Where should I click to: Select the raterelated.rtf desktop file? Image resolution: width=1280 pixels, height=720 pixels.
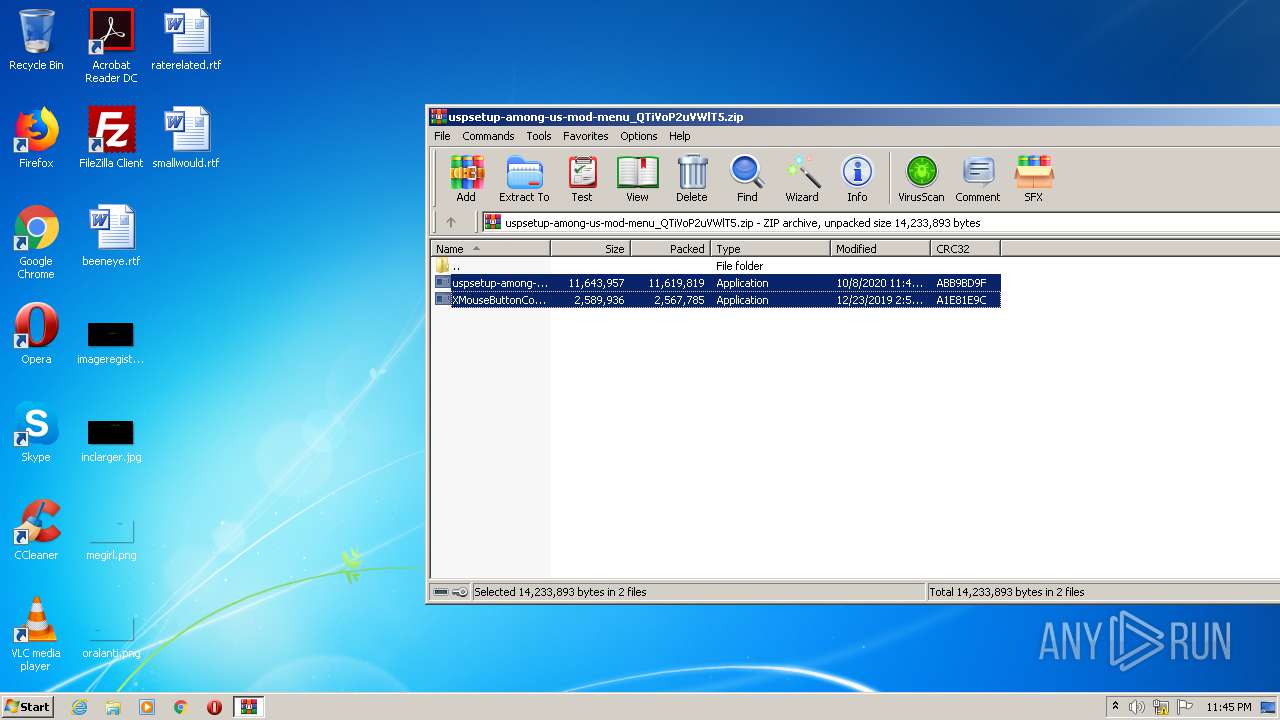coord(186,41)
